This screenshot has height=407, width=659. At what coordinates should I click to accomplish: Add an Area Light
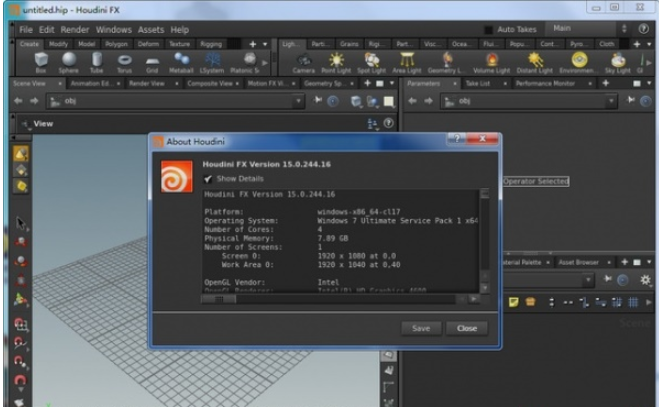tap(407, 63)
